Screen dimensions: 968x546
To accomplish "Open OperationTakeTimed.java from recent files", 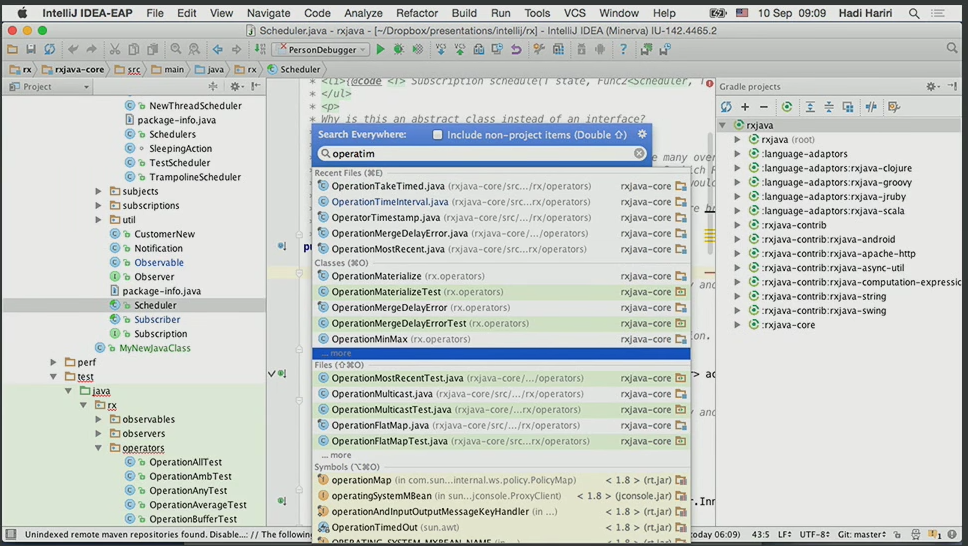I will click(501, 186).
